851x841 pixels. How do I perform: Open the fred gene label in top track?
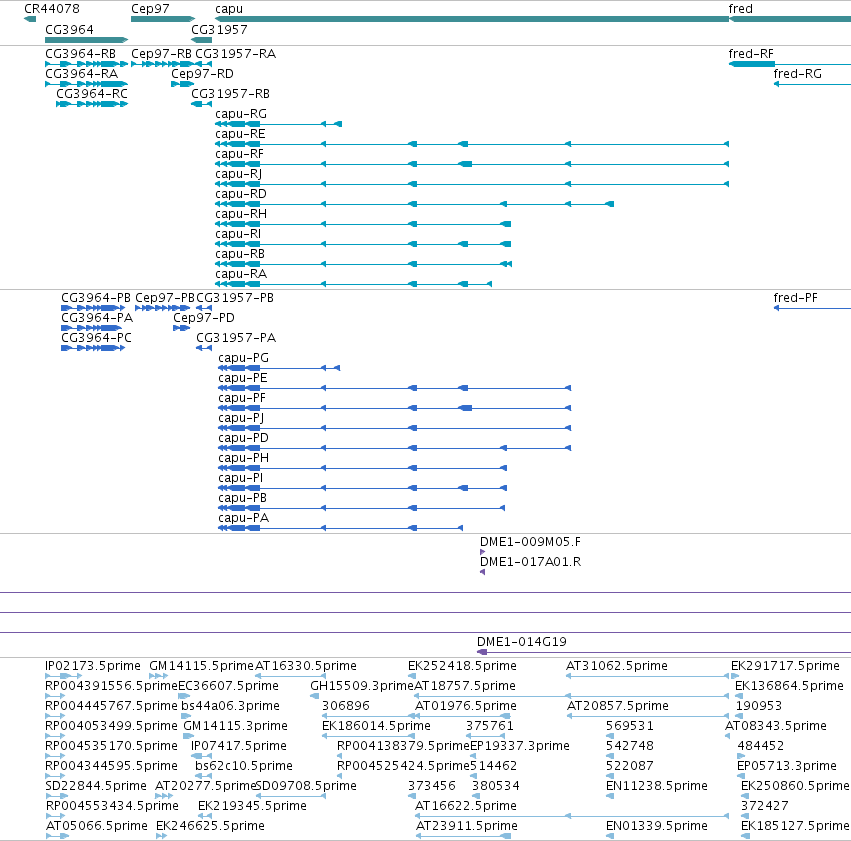coord(740,9)
